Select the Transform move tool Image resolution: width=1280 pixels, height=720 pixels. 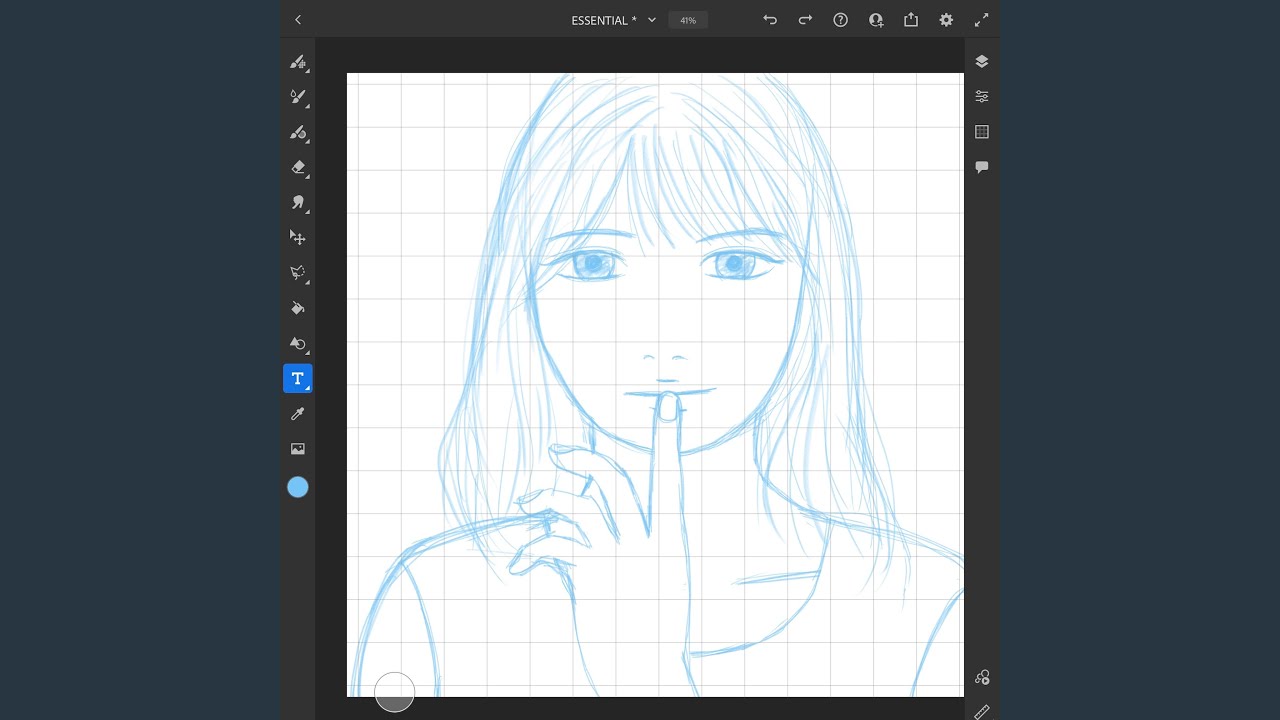point(297,237)
